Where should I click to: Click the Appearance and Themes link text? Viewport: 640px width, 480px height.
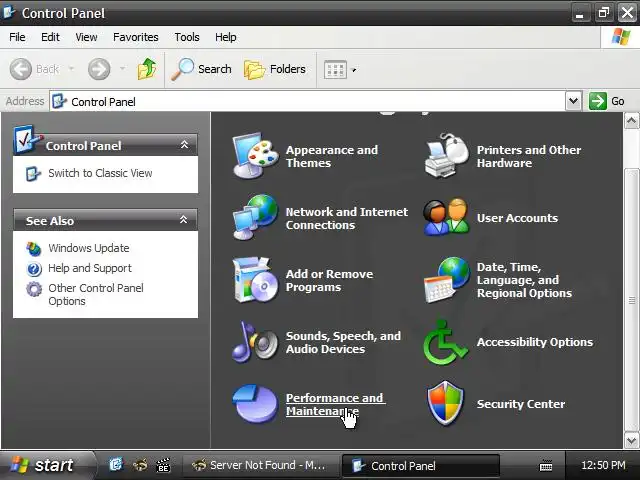tap(331, 156)
